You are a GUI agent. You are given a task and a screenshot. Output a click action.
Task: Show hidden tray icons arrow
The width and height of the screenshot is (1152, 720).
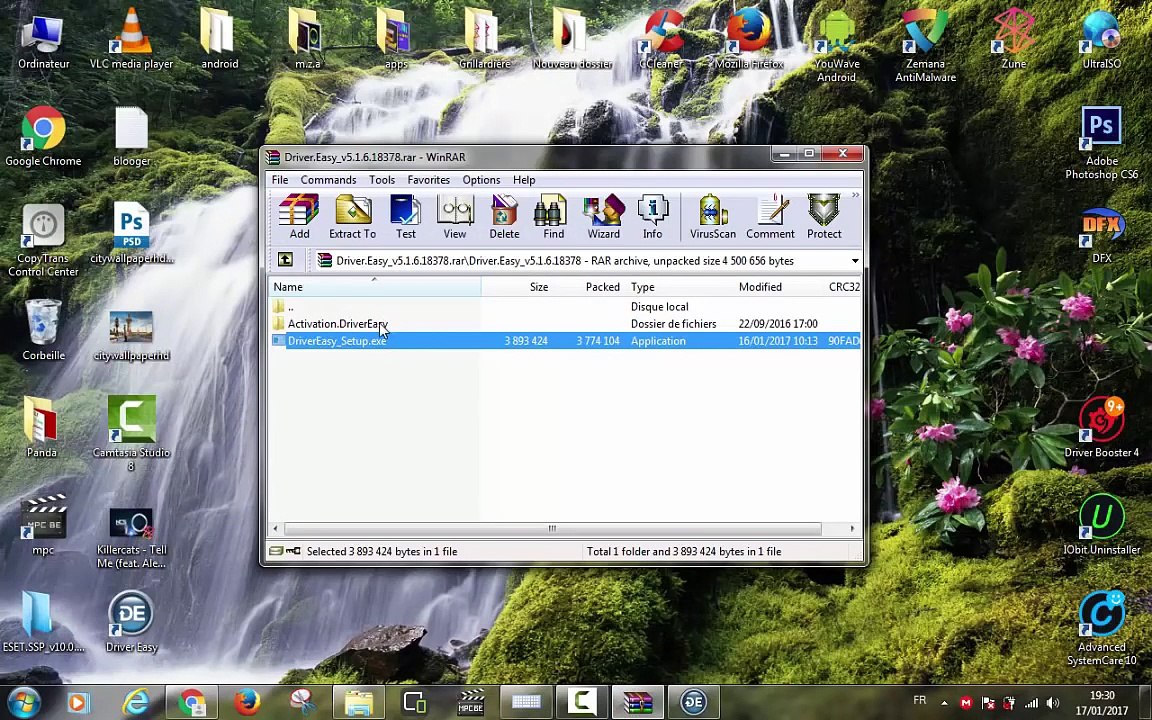click(x=944, y=703)
